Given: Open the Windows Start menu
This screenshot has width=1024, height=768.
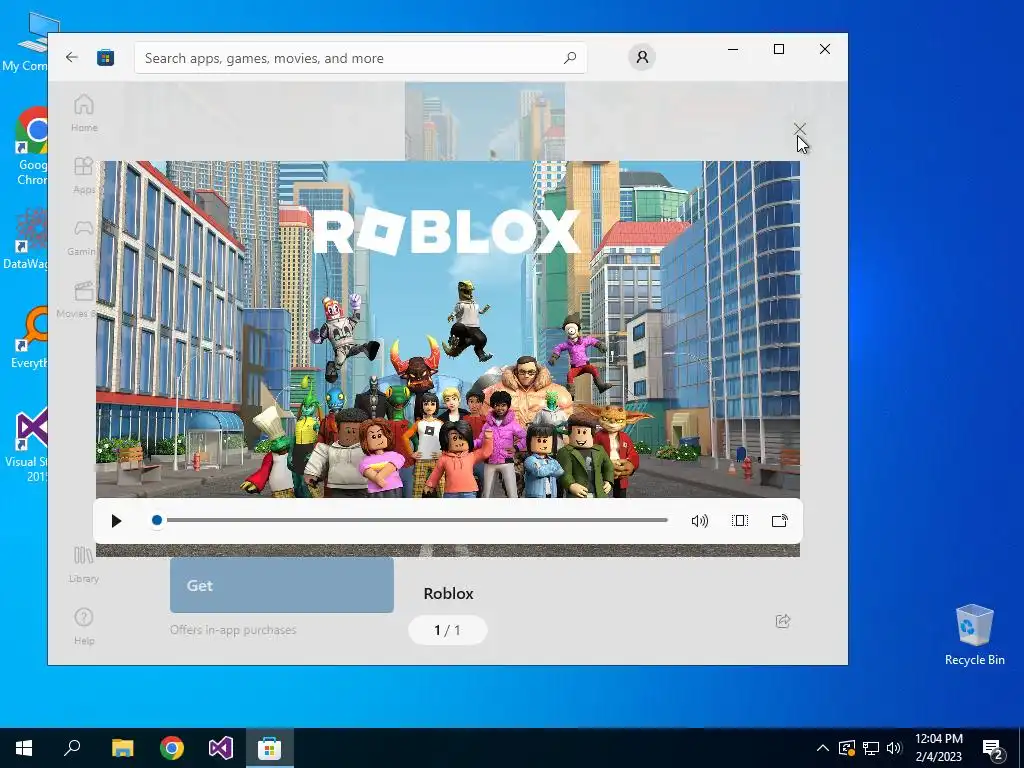Looking at the screenshot, I should [24, 748].
